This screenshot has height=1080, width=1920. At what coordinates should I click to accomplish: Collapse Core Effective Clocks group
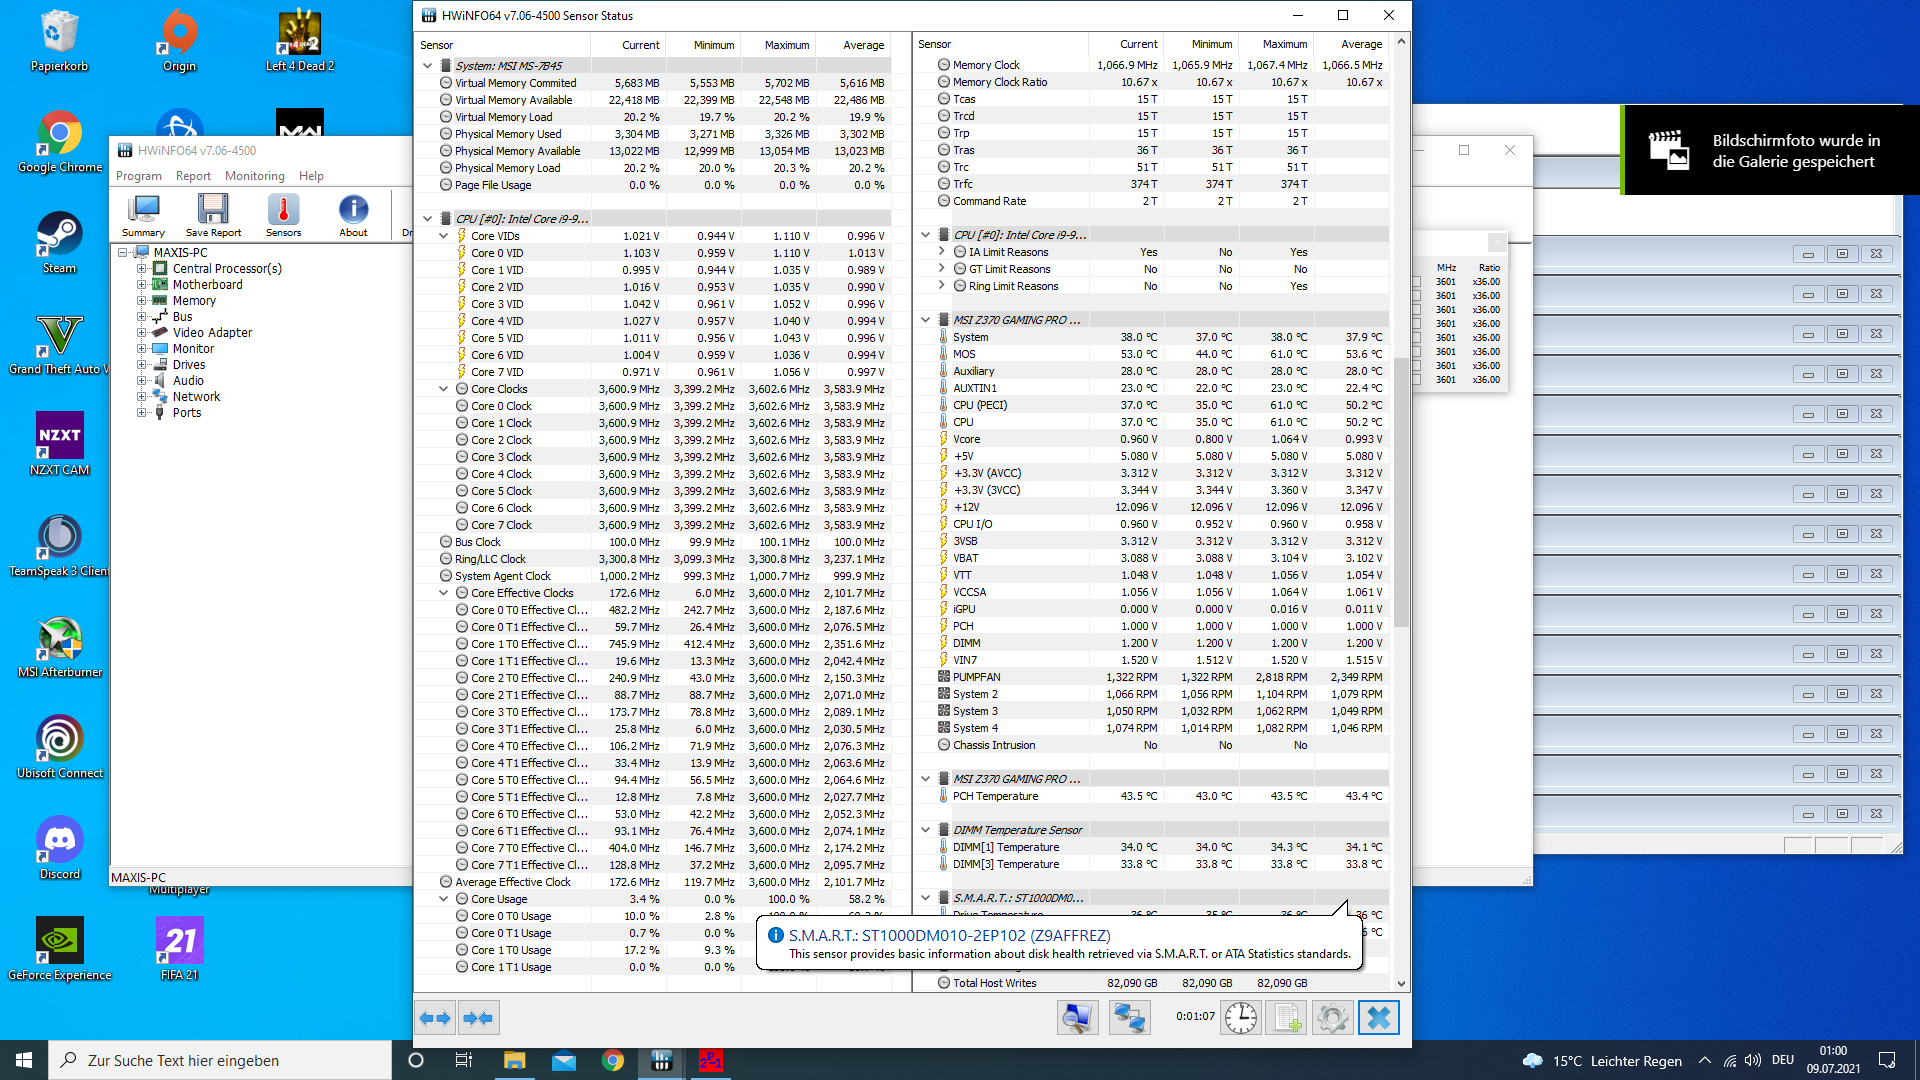[x=444, y=593]
